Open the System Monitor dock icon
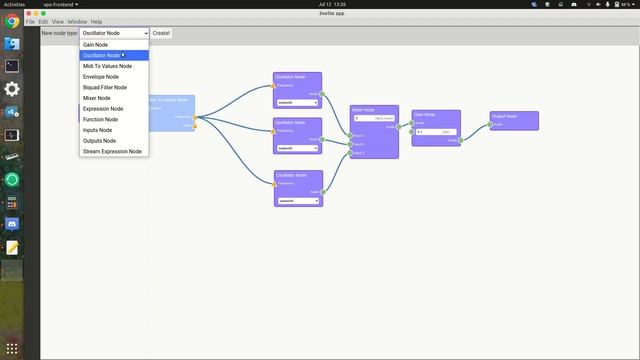The height and width of the screenshot is (360, 640). click(x=12, y=135)
